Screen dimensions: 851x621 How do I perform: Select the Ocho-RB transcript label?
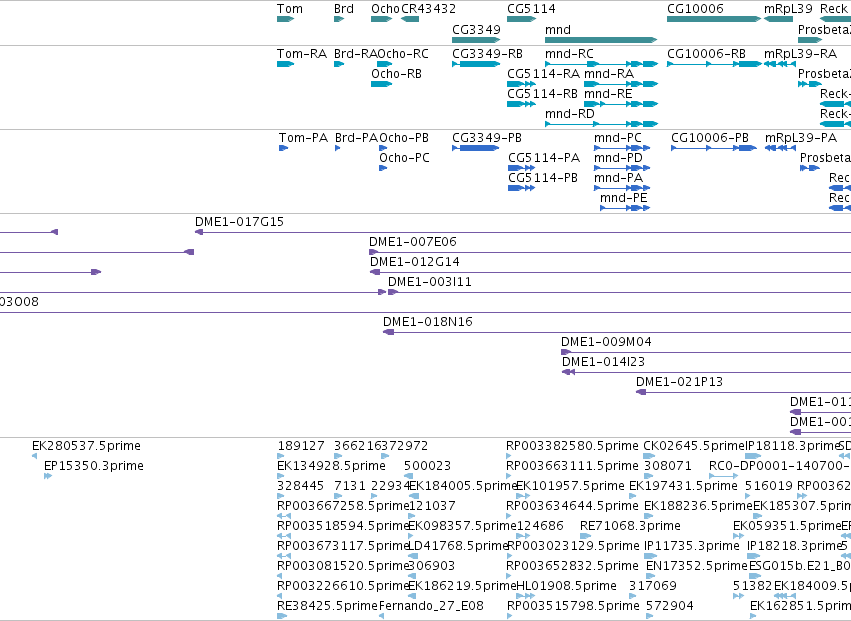pos(396,74)
